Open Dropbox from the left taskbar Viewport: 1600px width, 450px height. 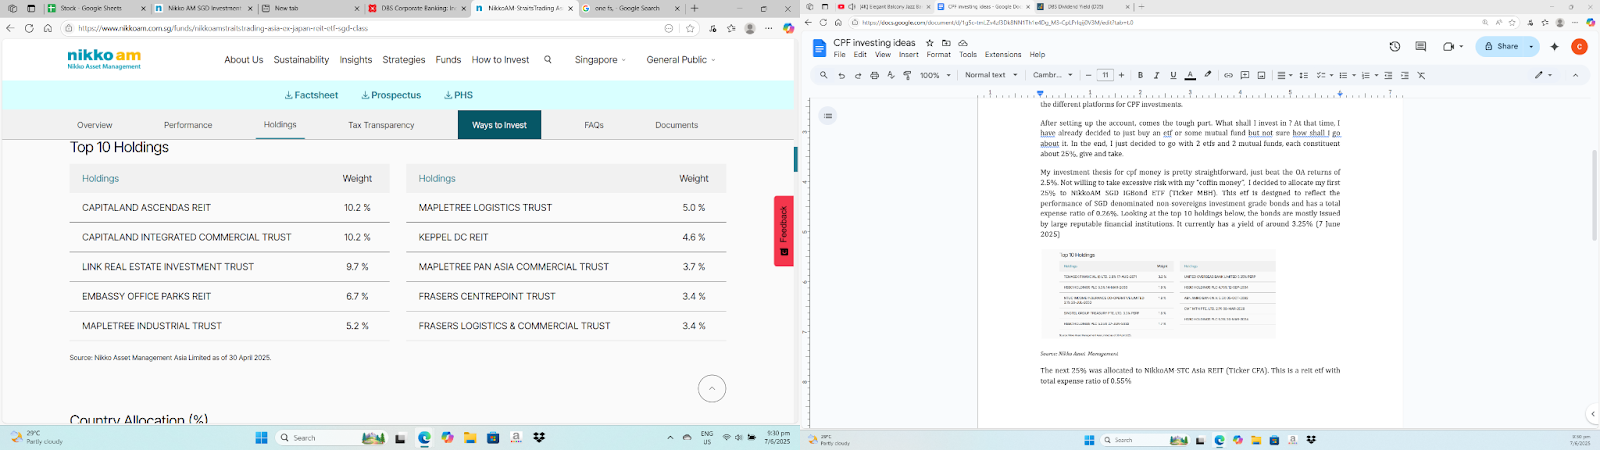tap(539, 438)
